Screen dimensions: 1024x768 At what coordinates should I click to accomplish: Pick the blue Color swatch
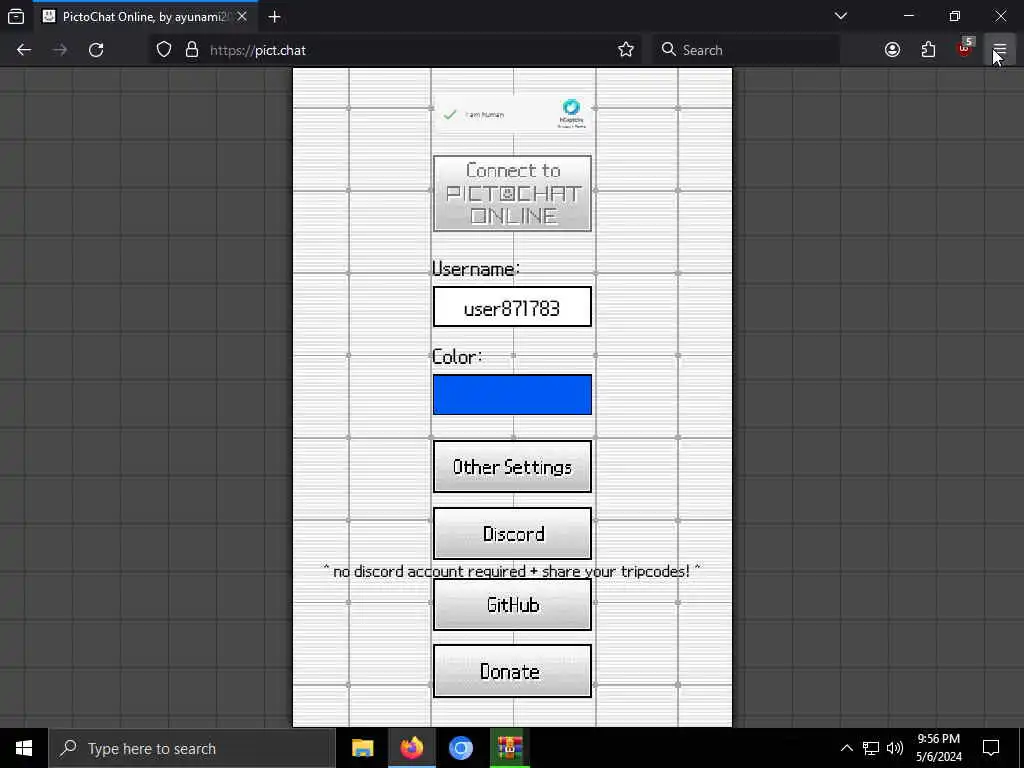pos(512,394)
